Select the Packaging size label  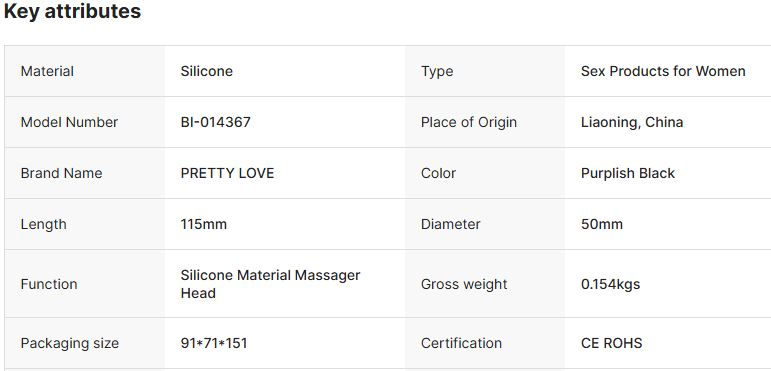70,343
